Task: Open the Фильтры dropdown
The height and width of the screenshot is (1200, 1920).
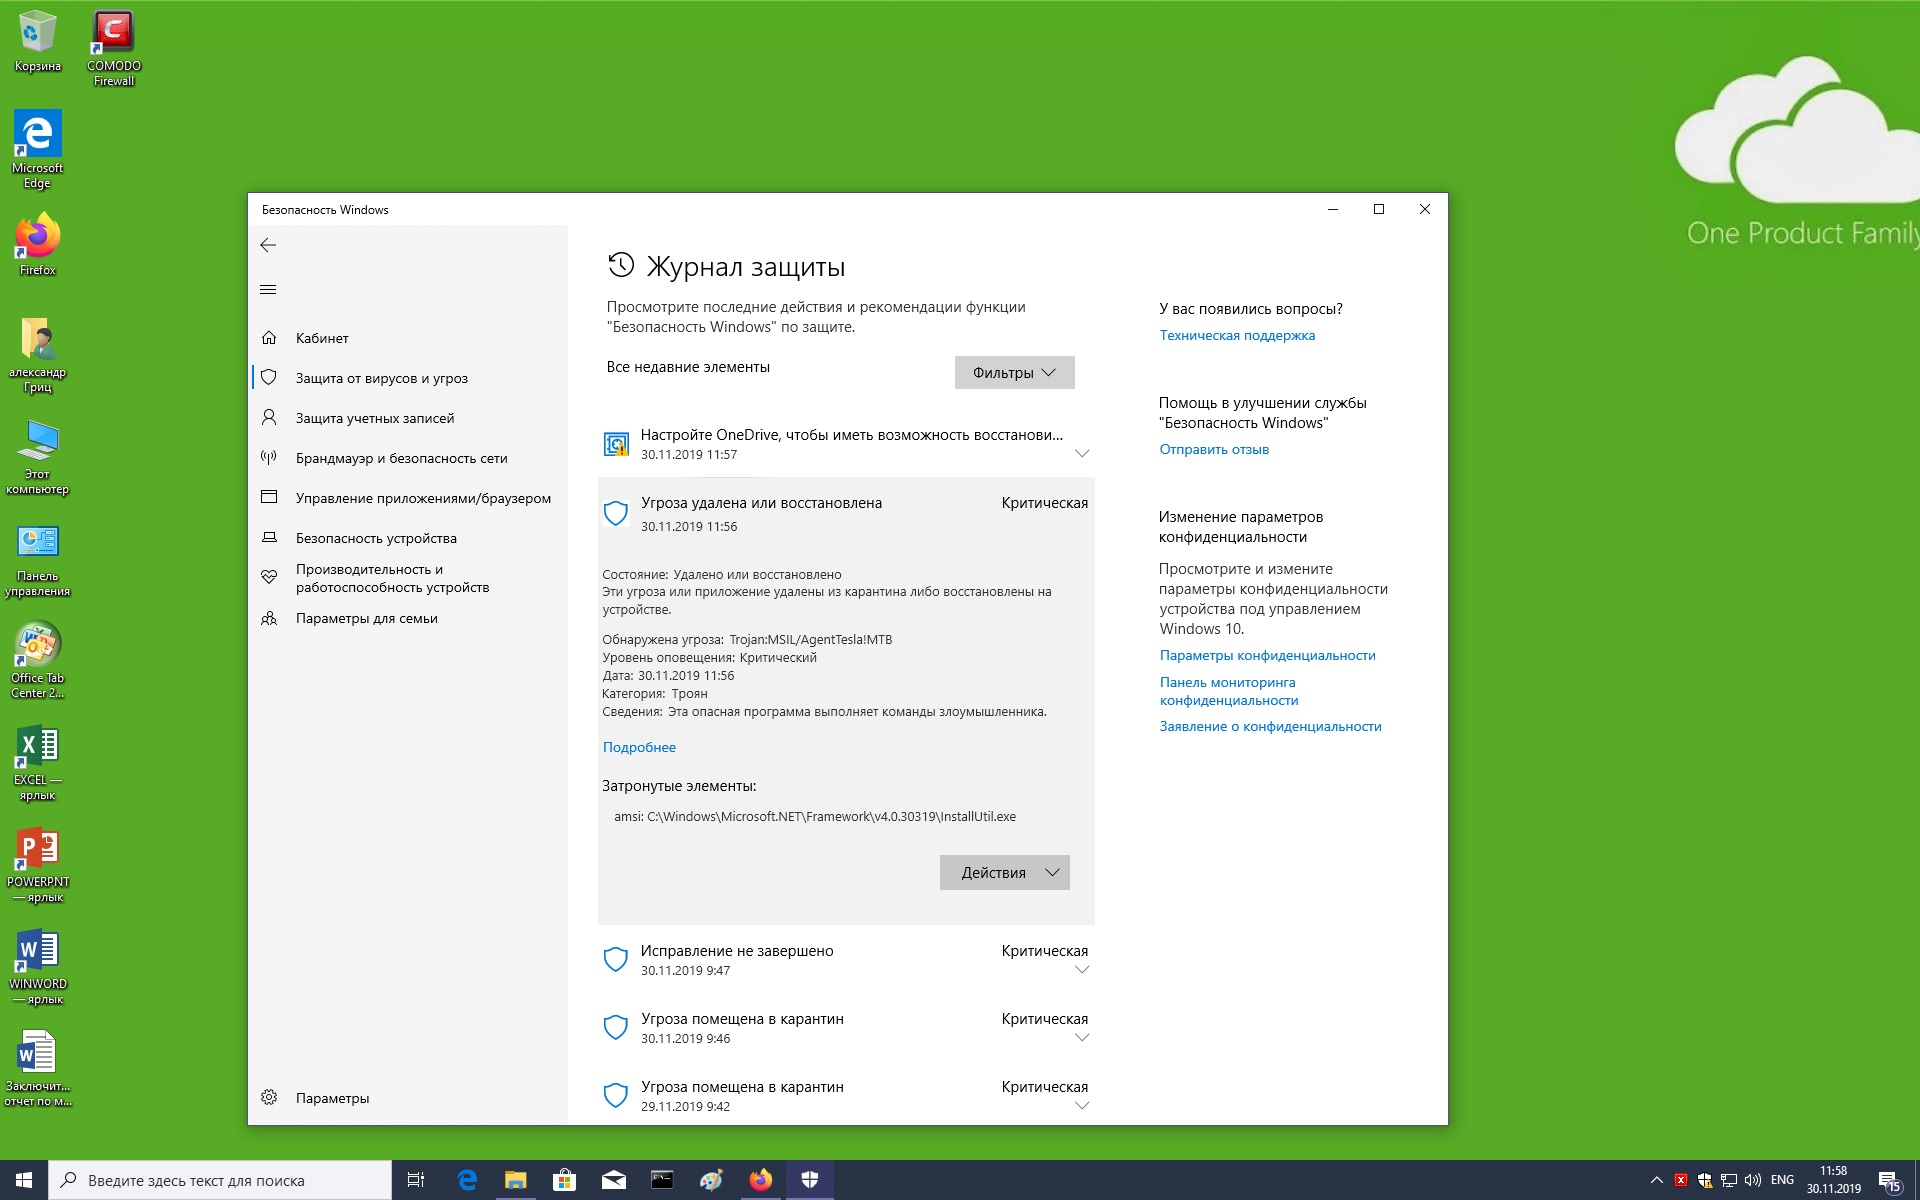Action: (1014, 373)
